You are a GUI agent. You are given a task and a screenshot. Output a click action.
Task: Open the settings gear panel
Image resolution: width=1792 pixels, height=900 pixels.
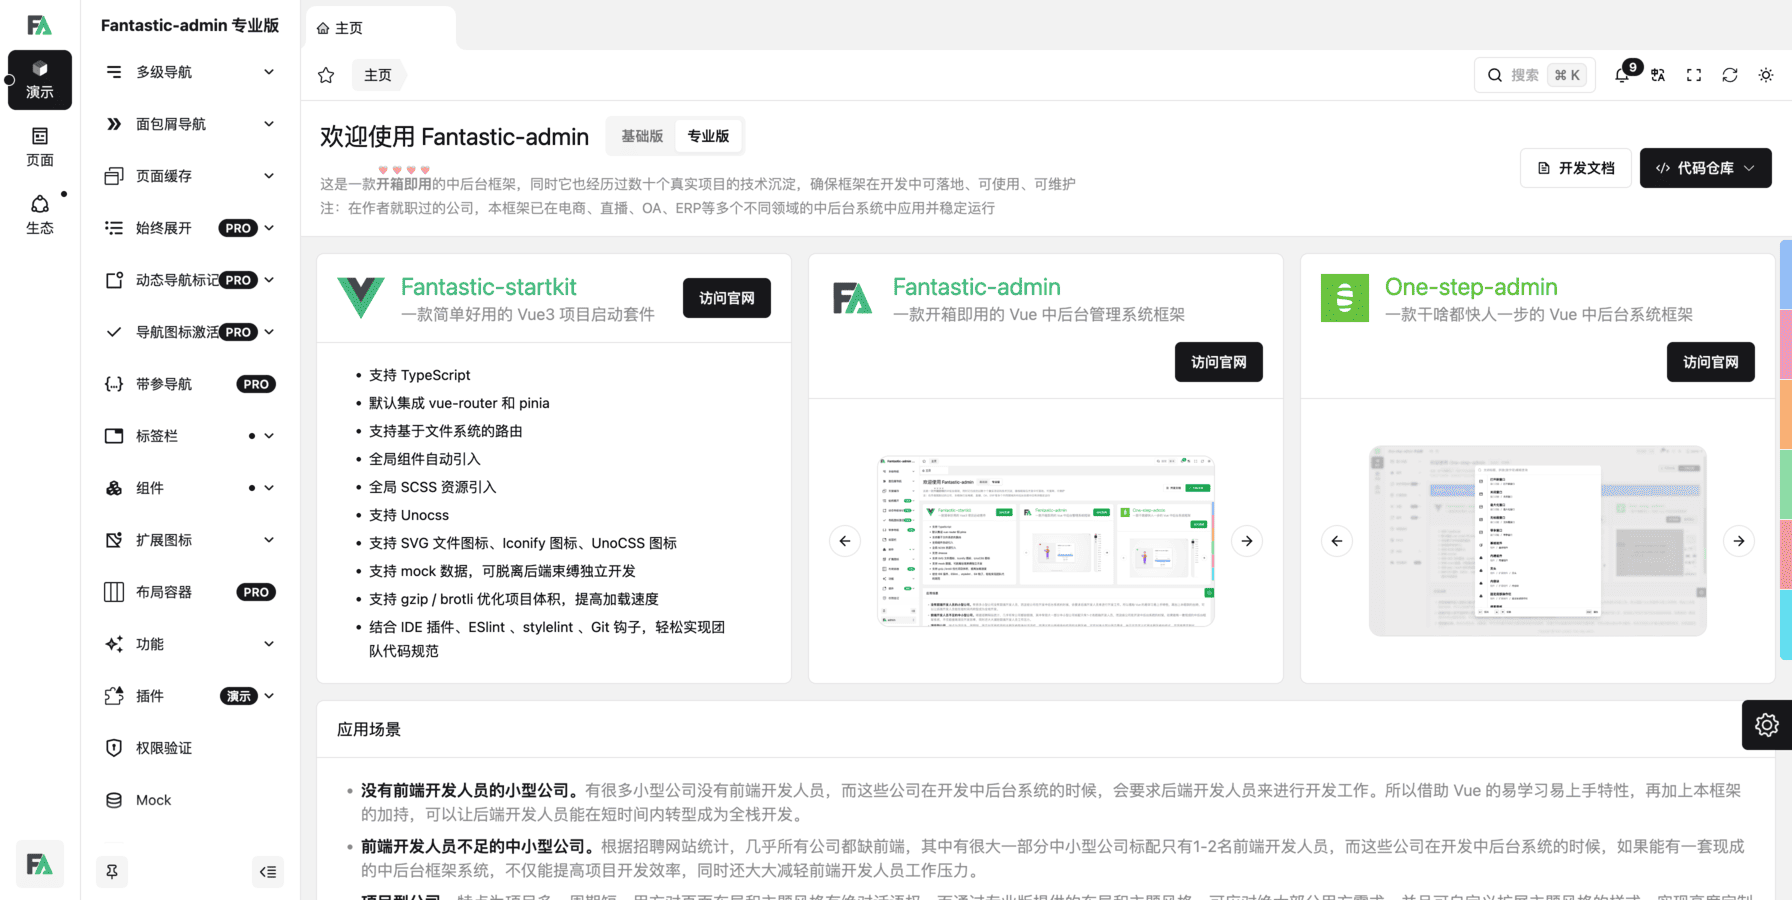pyautogui.click(x=1766, y=725)
